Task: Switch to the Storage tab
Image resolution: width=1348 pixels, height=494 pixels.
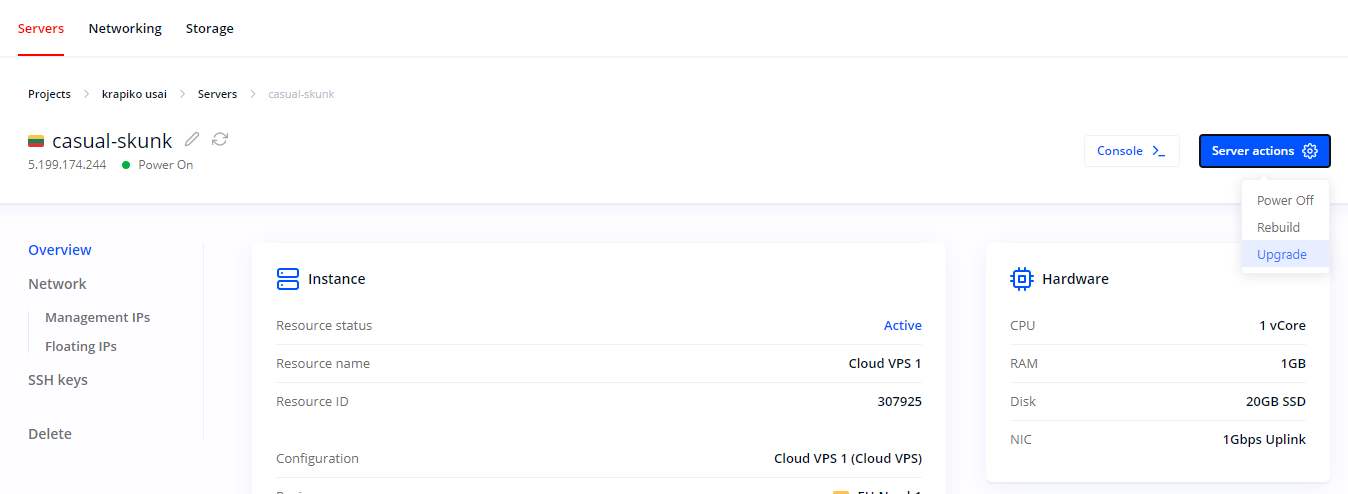Action: tap(210, 29)
